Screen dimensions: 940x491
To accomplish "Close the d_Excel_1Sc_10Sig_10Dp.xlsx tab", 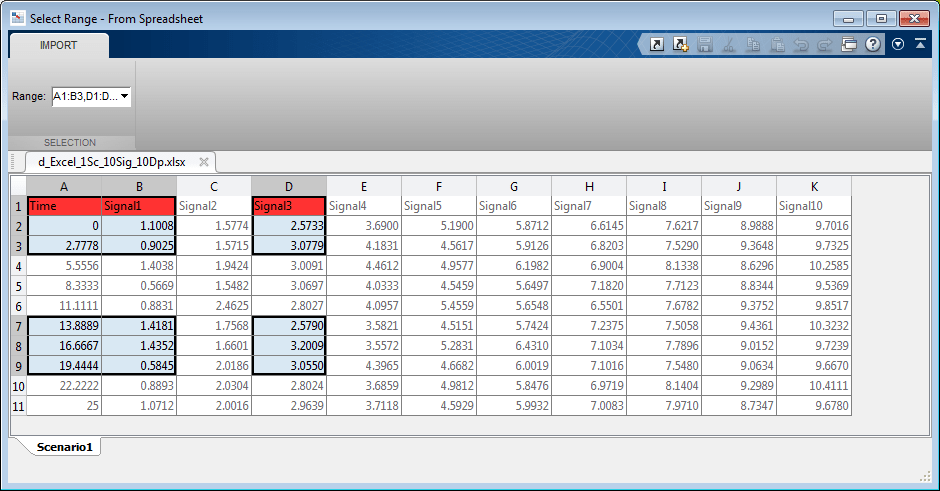I will [204, 162].
